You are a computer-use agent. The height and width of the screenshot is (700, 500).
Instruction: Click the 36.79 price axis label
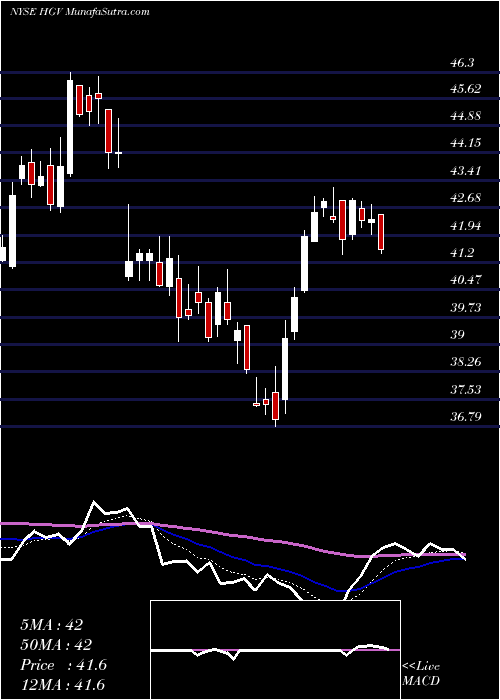466,417
